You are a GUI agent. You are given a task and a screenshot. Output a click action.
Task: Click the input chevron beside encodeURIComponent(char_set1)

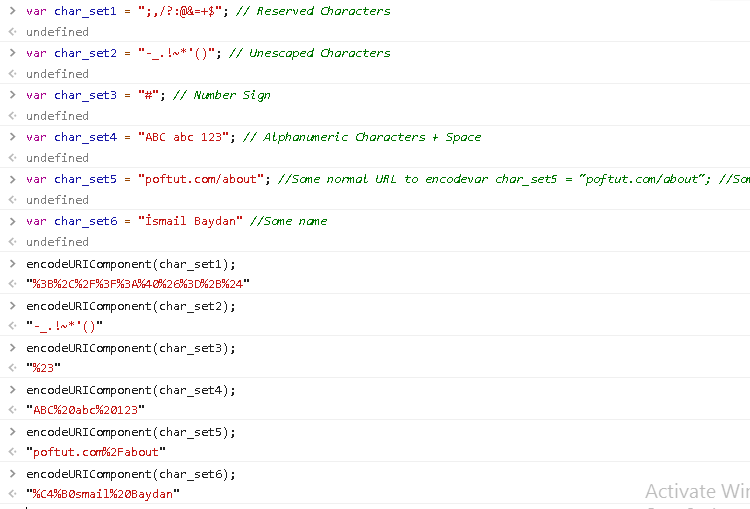13,264
